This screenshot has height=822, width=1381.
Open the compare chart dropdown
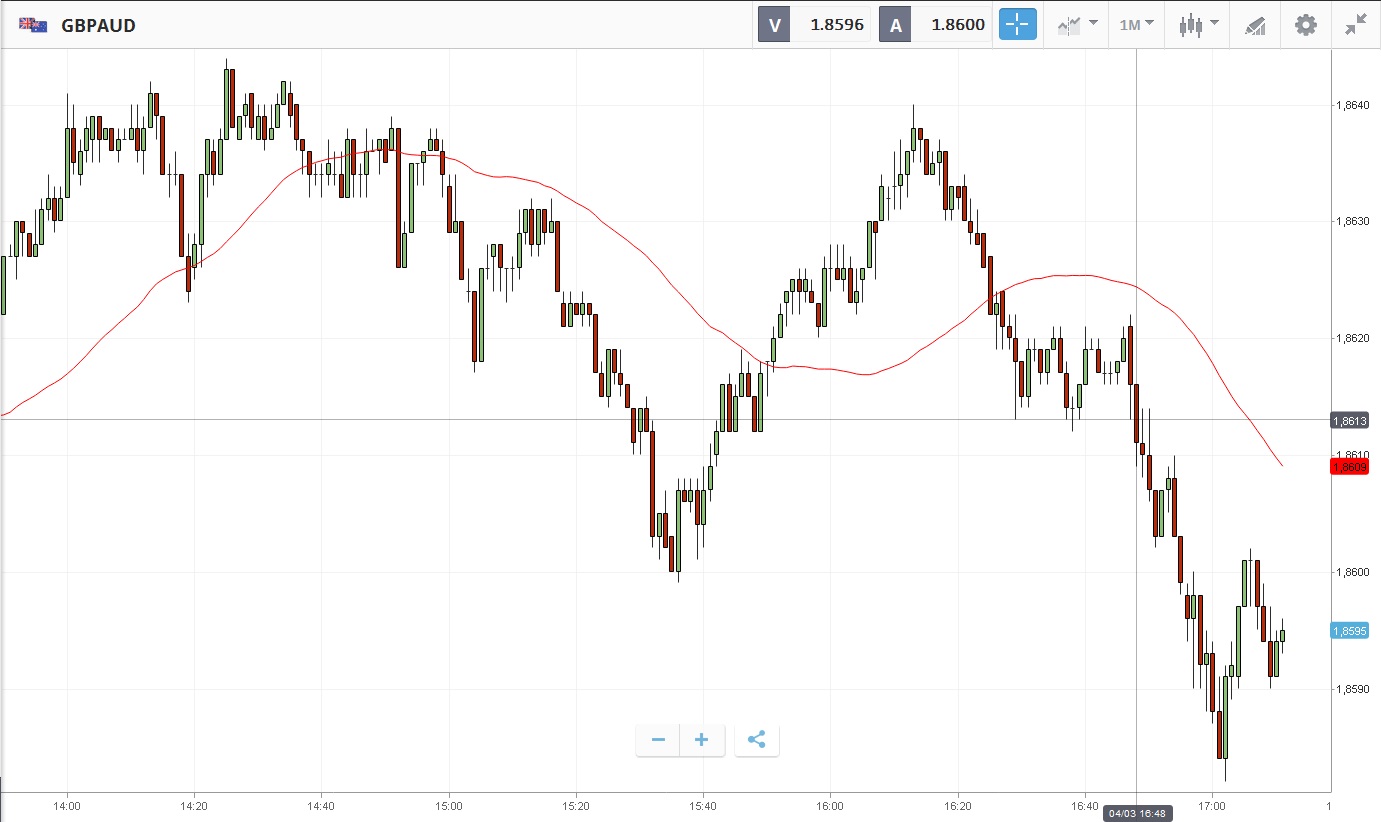pyautogui.click(x=1077, y=25)
